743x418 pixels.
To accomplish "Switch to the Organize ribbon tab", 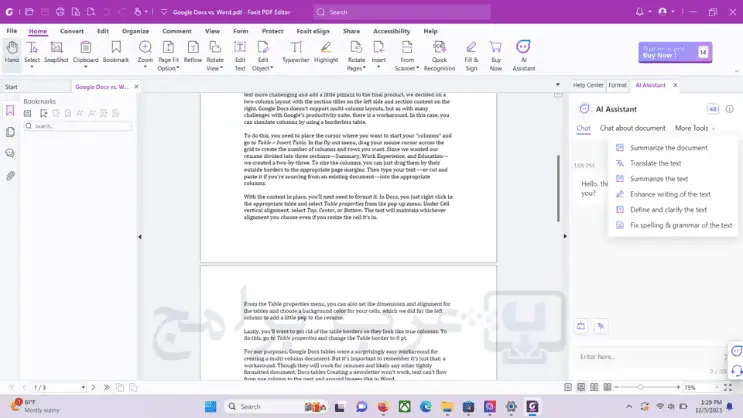I will (x=136, y=31).
